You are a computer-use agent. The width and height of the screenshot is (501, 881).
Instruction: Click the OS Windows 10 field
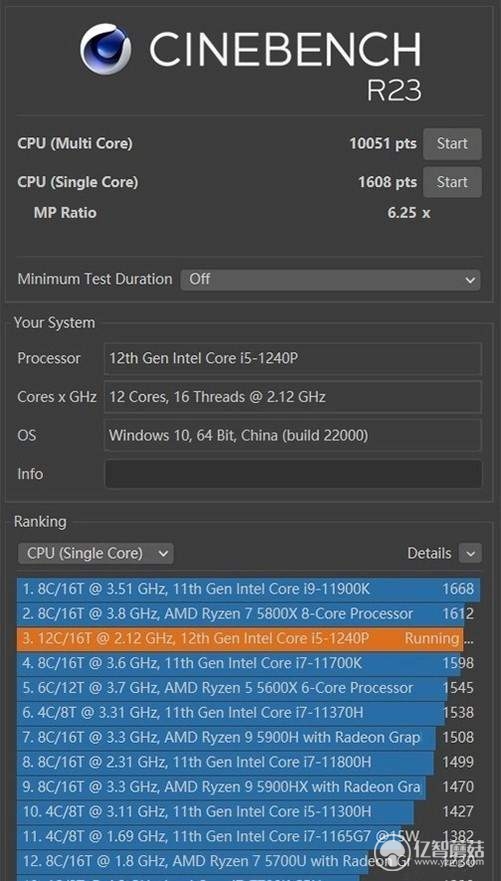tap(293, 435)
